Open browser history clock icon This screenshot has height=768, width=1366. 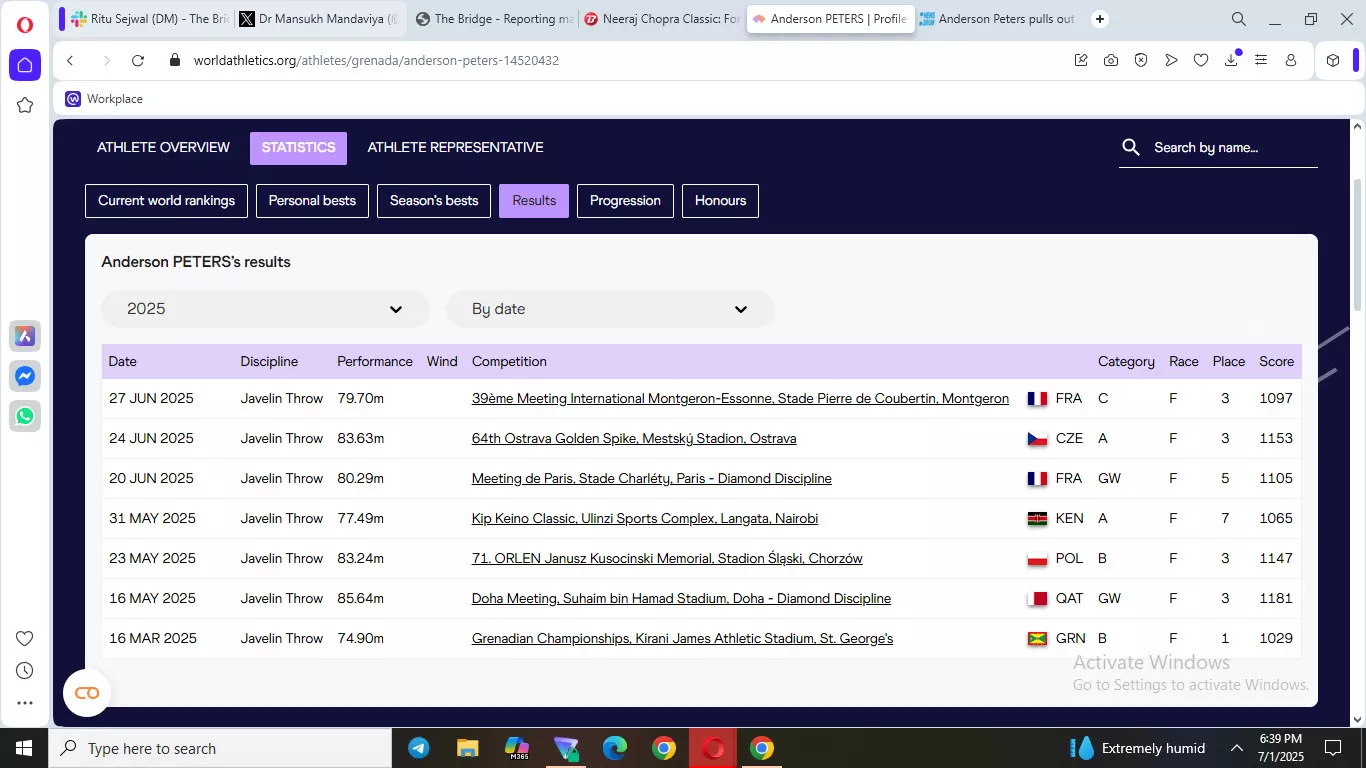click(x=25, y=671)
